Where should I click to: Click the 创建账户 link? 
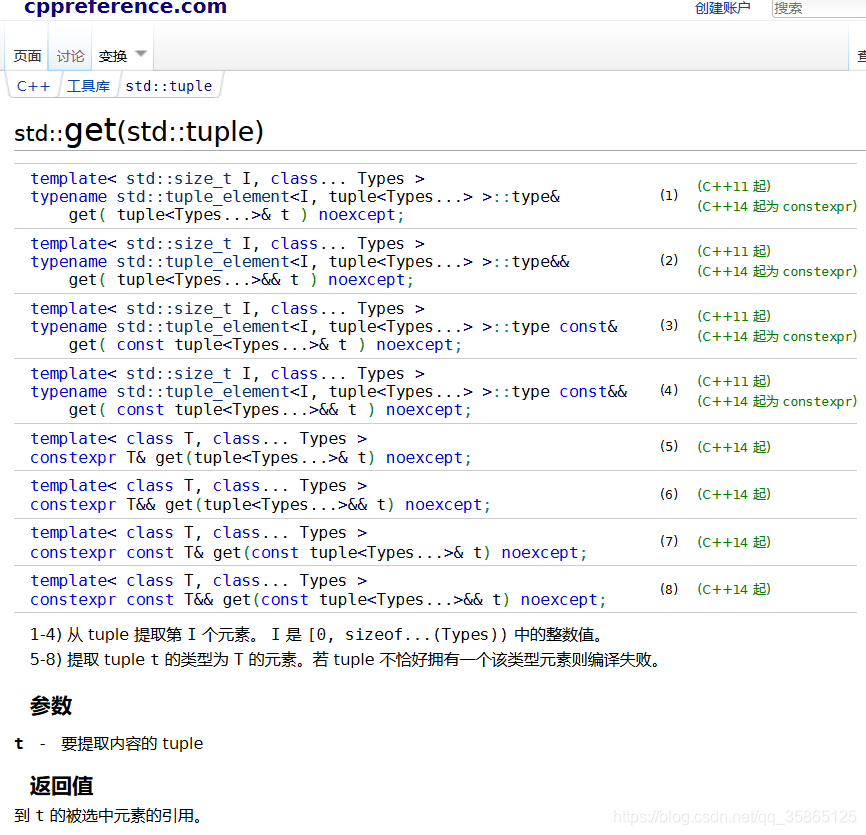(x=722, y=8)
